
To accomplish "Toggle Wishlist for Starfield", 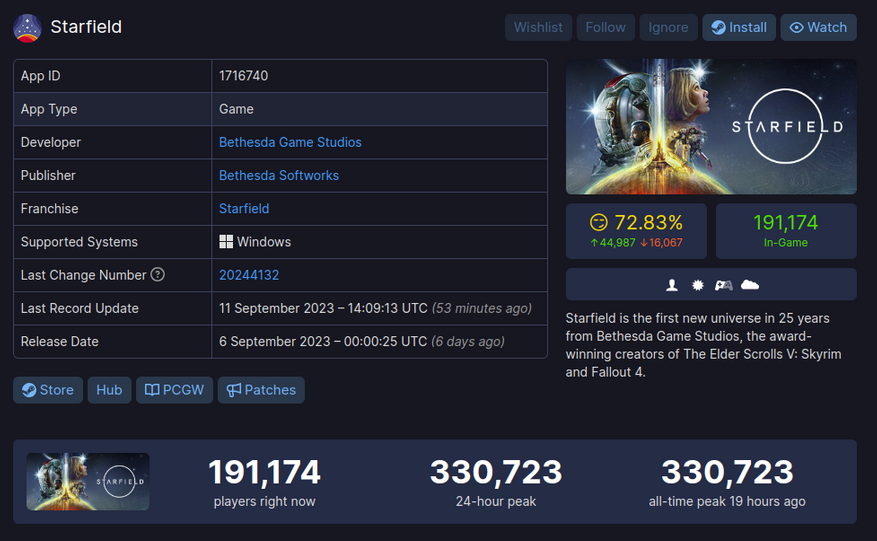I will [538, 27].
